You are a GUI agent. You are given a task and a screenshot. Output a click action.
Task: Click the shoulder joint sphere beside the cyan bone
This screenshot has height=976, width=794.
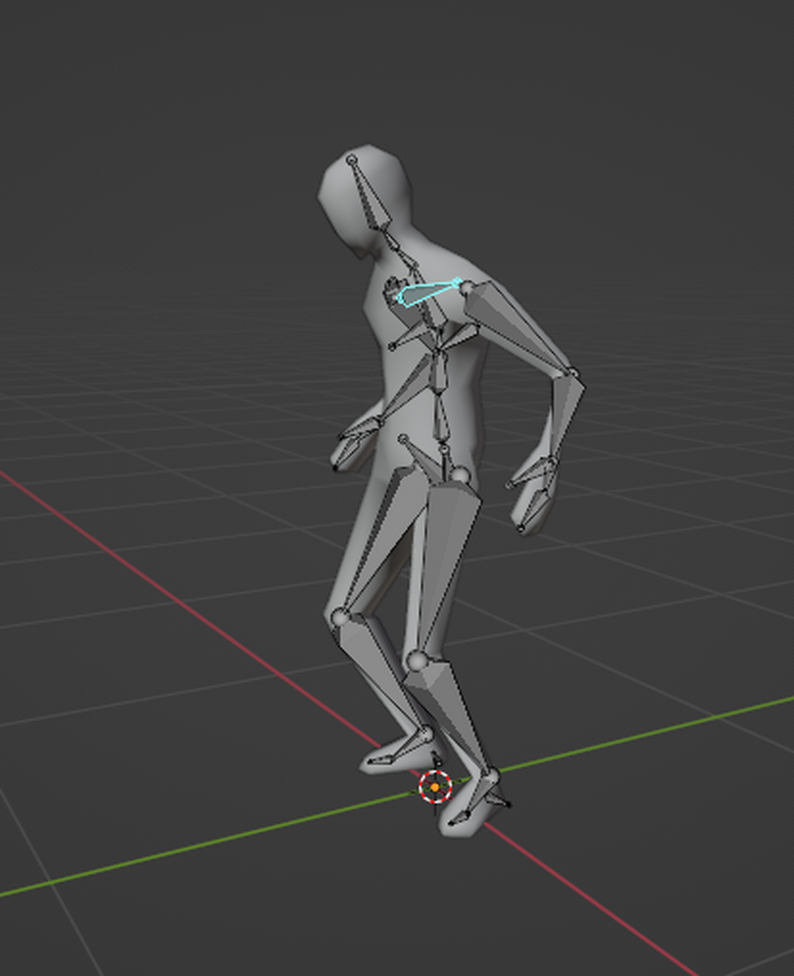[467, 288]
